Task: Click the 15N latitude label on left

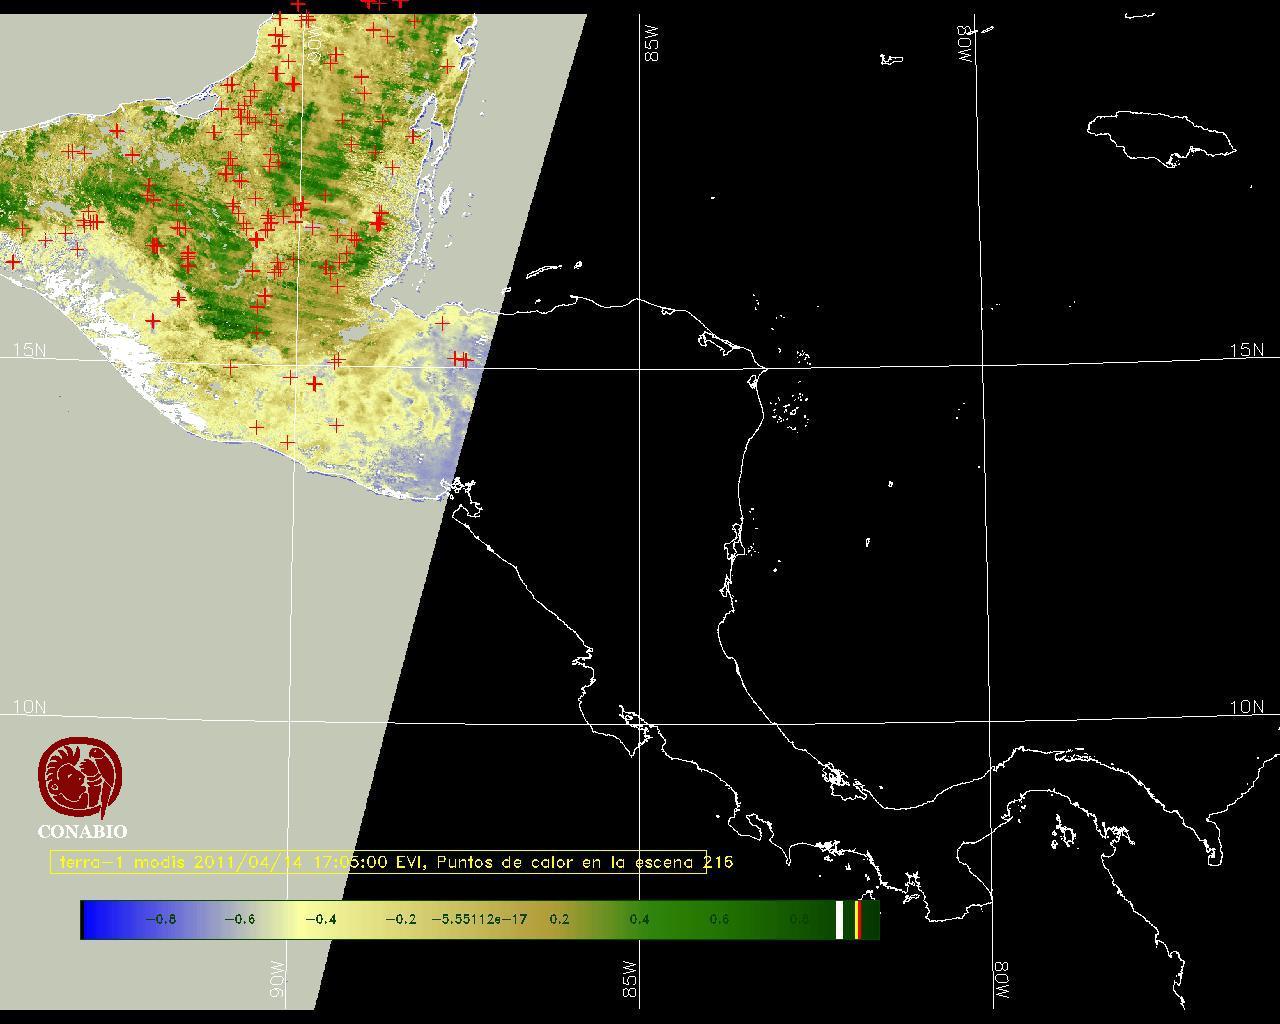Action: (x=29, y=350)
